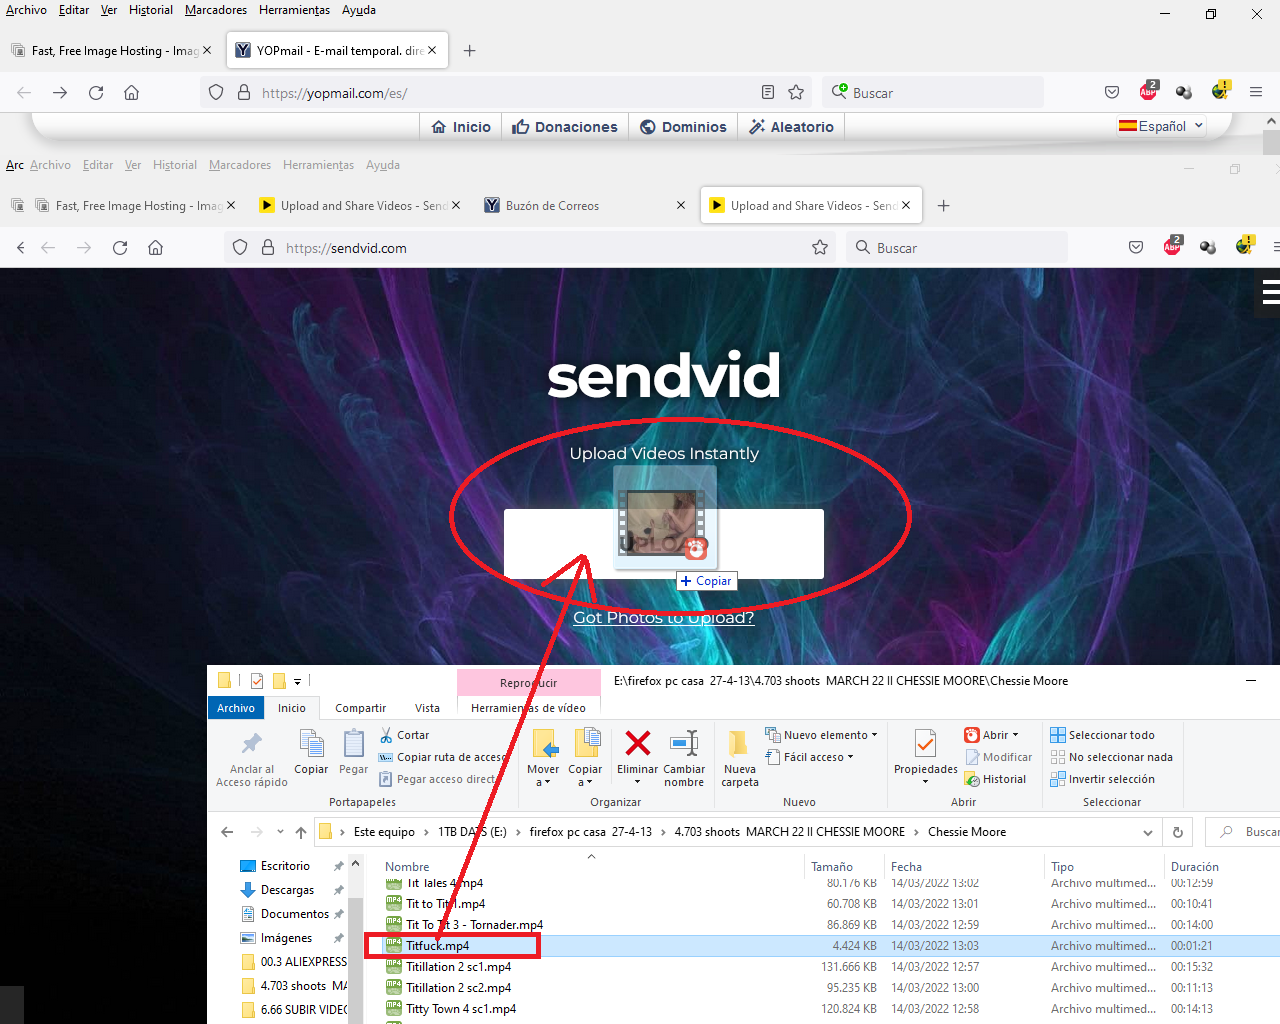Open the top browser's hamburger application menu
1280x1024 pixels.
click(x=1256, y=92)
